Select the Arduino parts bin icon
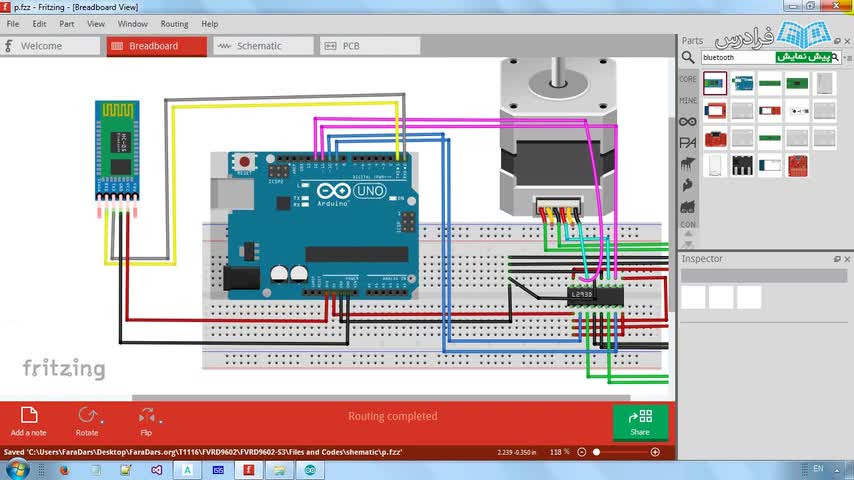 point(688,121)
